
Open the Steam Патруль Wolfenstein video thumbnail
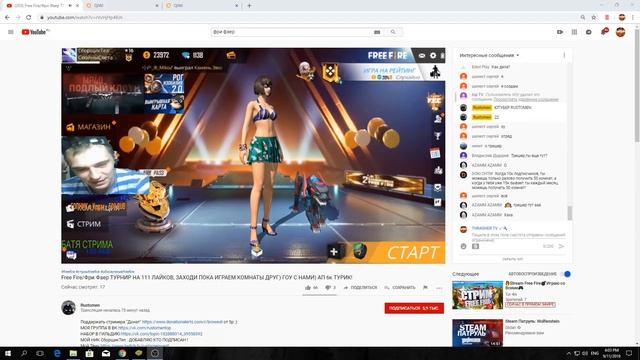(478, 332)
